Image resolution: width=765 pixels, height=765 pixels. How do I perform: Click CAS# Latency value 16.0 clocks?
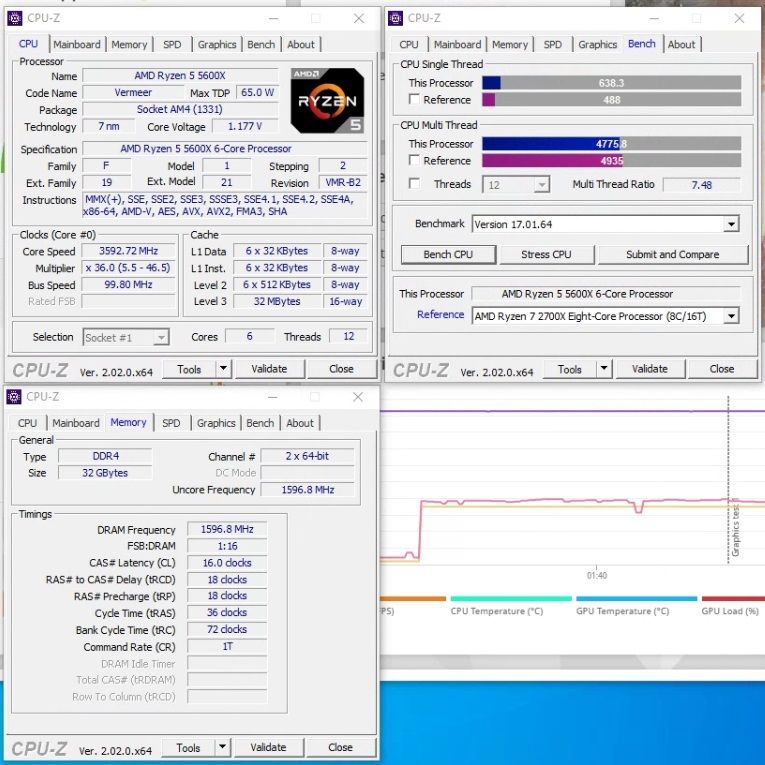(227, 563)
